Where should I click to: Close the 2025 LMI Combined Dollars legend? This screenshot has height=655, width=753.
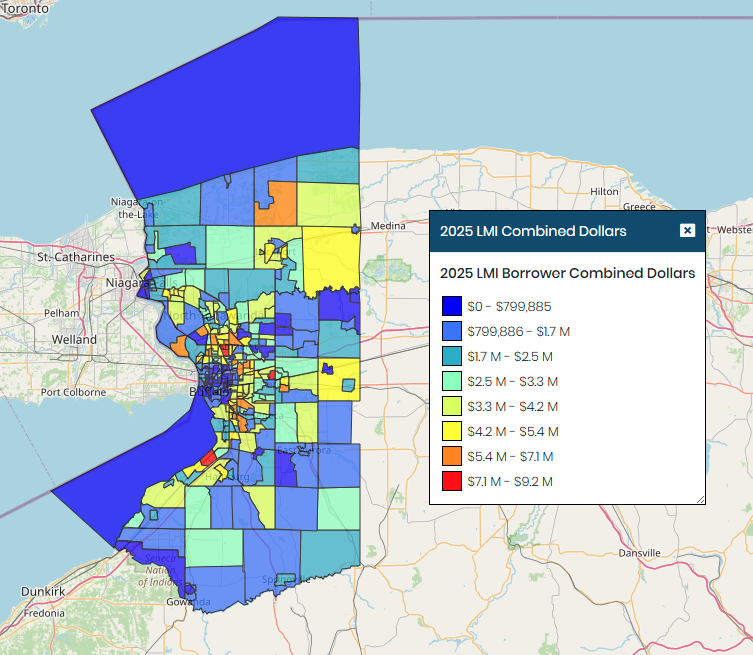(687, 230)
